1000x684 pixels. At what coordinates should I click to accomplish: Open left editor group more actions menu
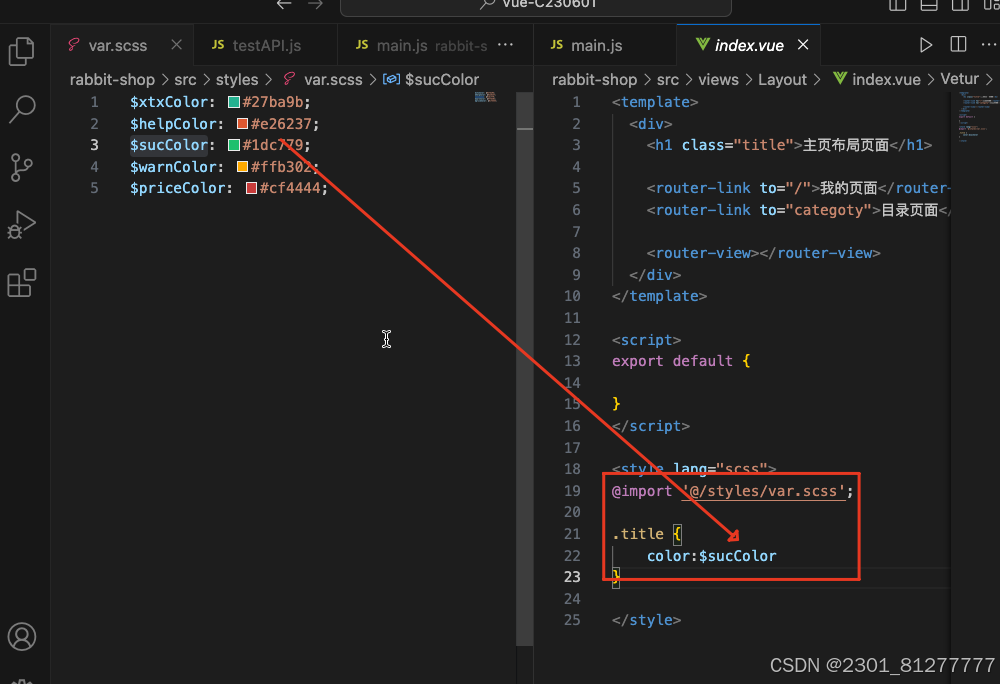pos(505,45)
